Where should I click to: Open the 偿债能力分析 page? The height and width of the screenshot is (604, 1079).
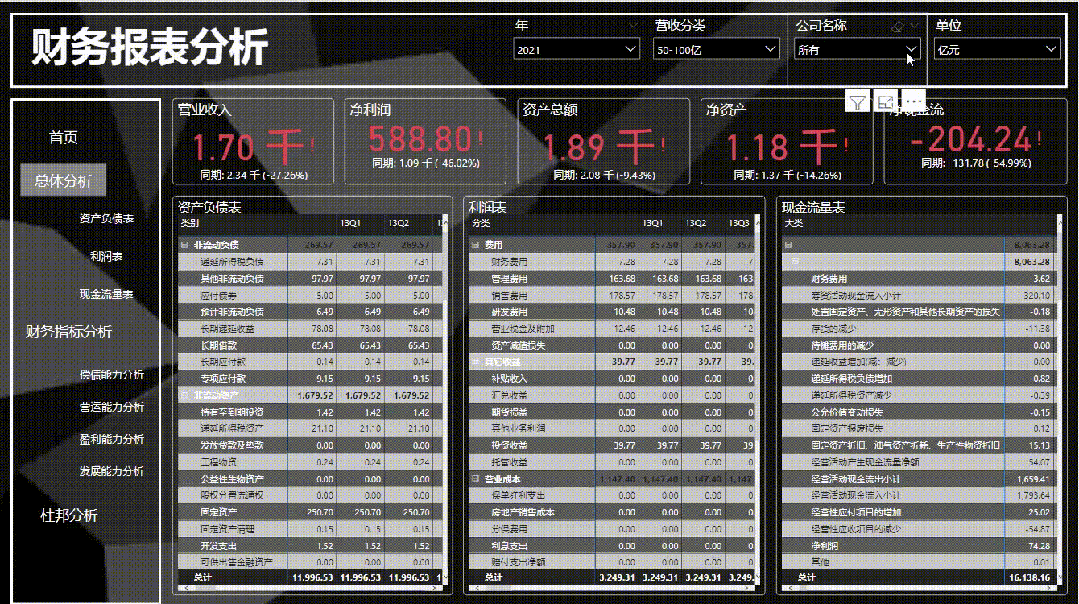(111, 374)
